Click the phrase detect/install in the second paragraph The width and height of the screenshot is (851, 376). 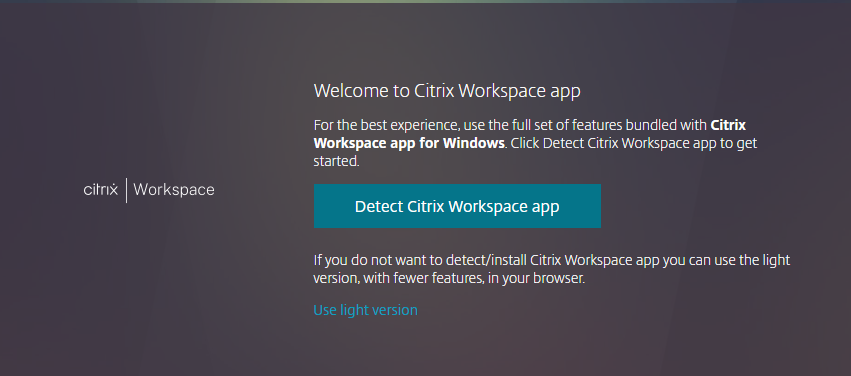pos(487,260)
